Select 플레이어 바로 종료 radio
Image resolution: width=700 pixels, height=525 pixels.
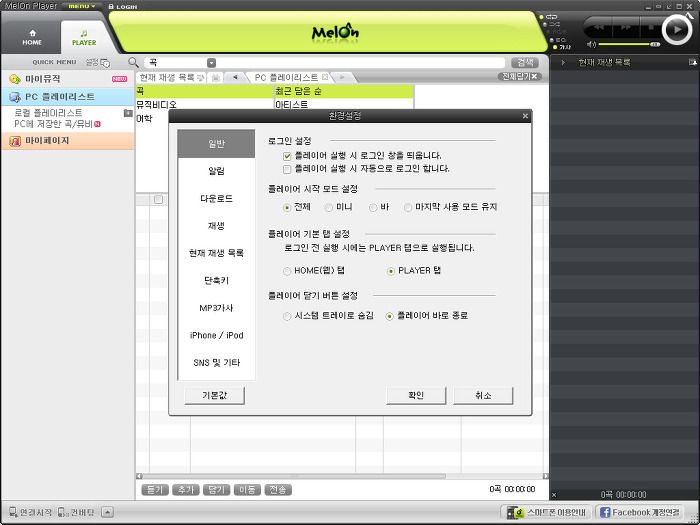[x=390, y=316]
